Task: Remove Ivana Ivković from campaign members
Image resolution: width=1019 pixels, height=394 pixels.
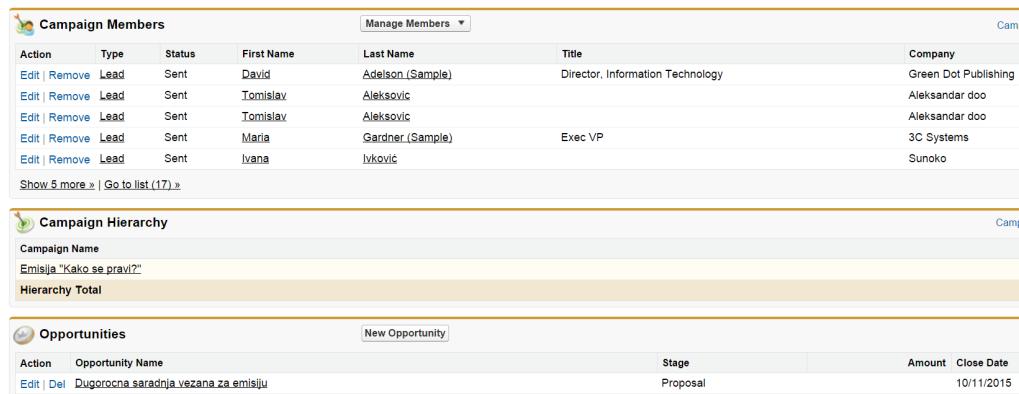Action: 70,159
